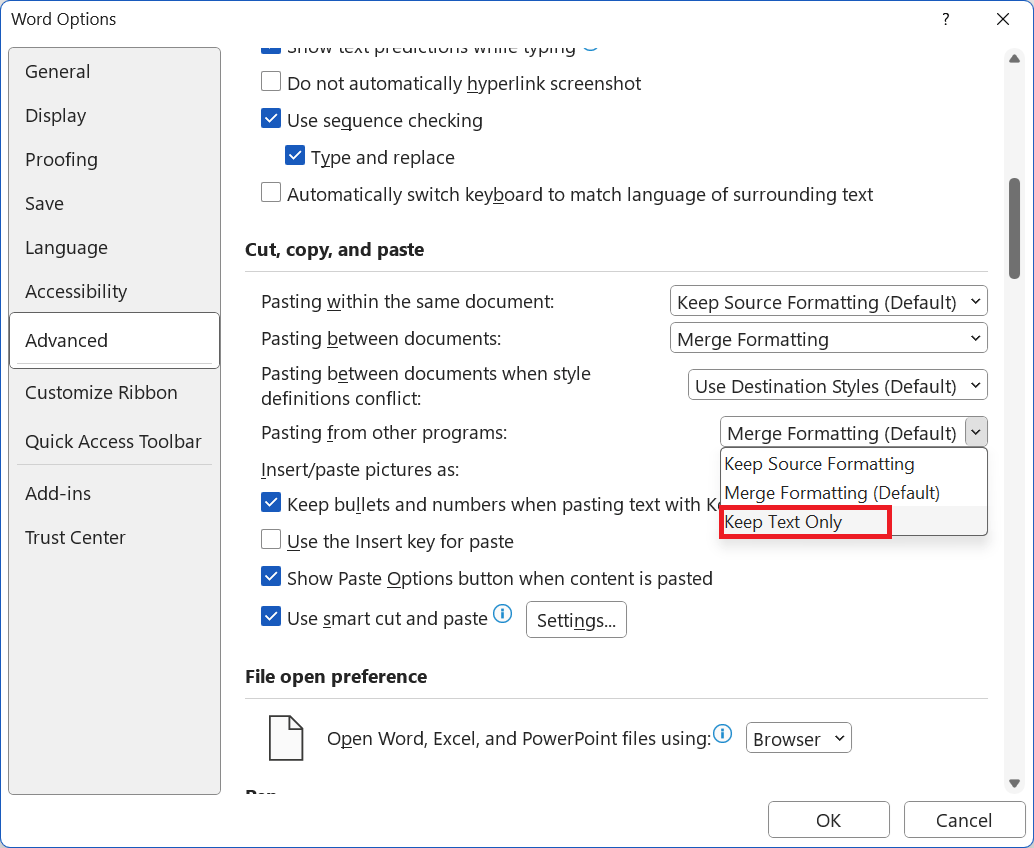This screenshot has height=848, width=1034.
Task: Click OK to apply options
Action: pos(829,820)
